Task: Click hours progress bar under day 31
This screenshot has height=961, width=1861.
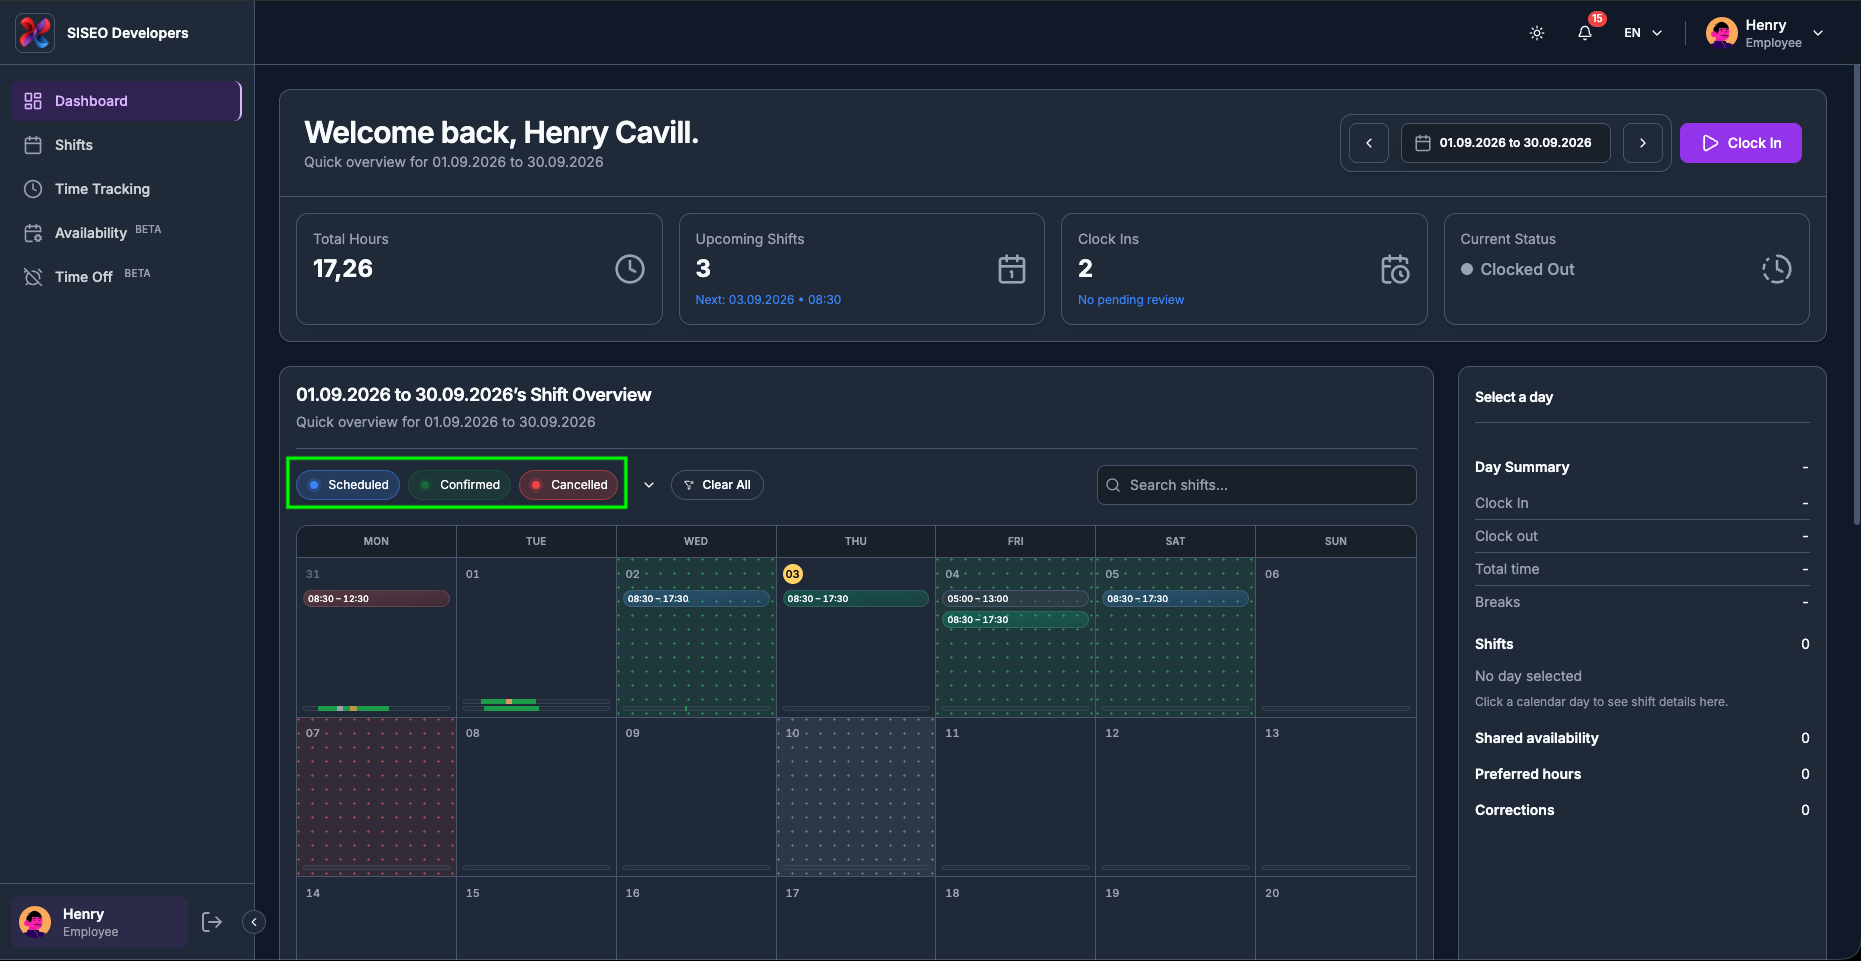Action: [x=376, y=708]
